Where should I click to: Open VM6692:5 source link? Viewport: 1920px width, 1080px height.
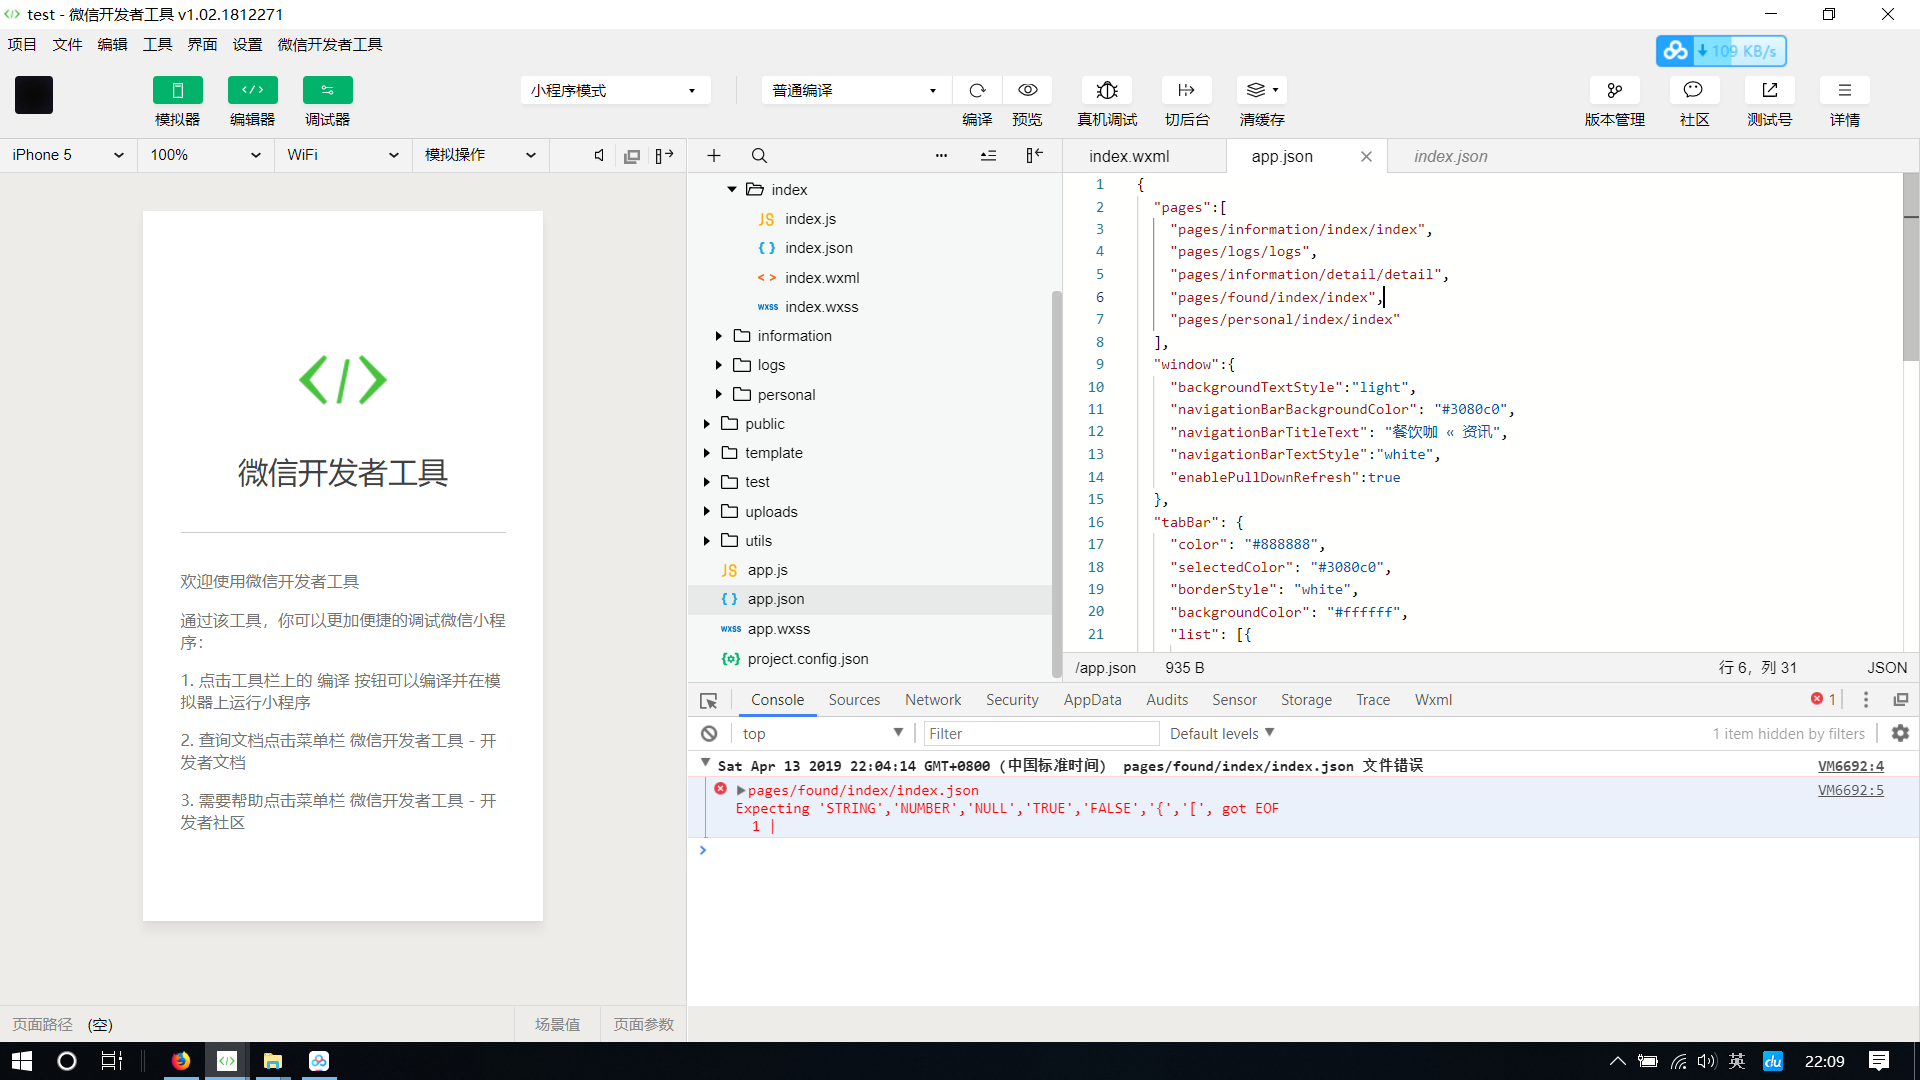click(1850, 790)
